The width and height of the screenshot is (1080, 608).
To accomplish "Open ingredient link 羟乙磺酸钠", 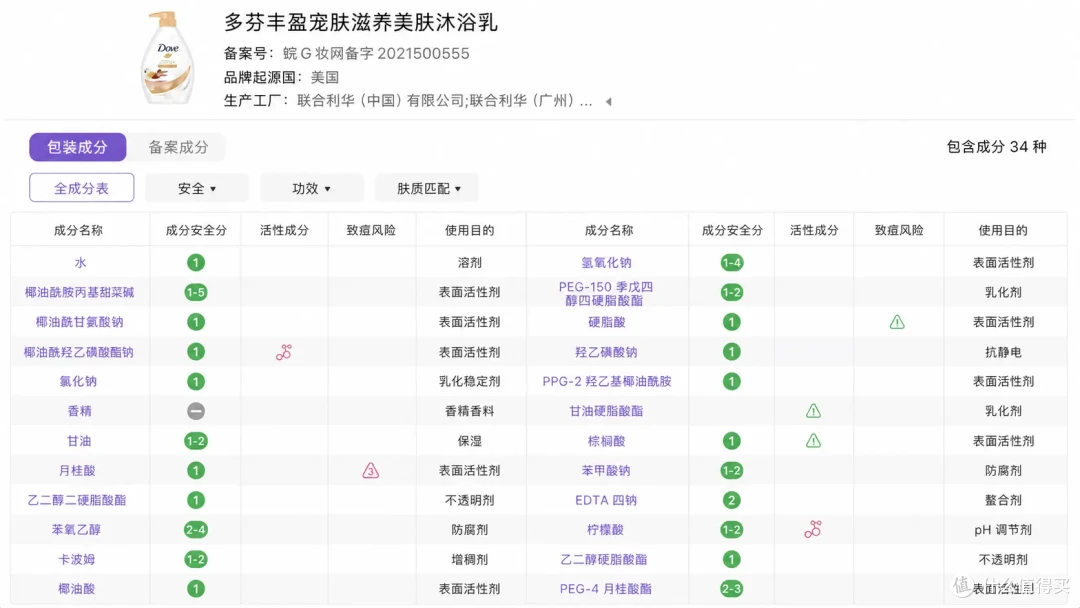I will 606,353.
